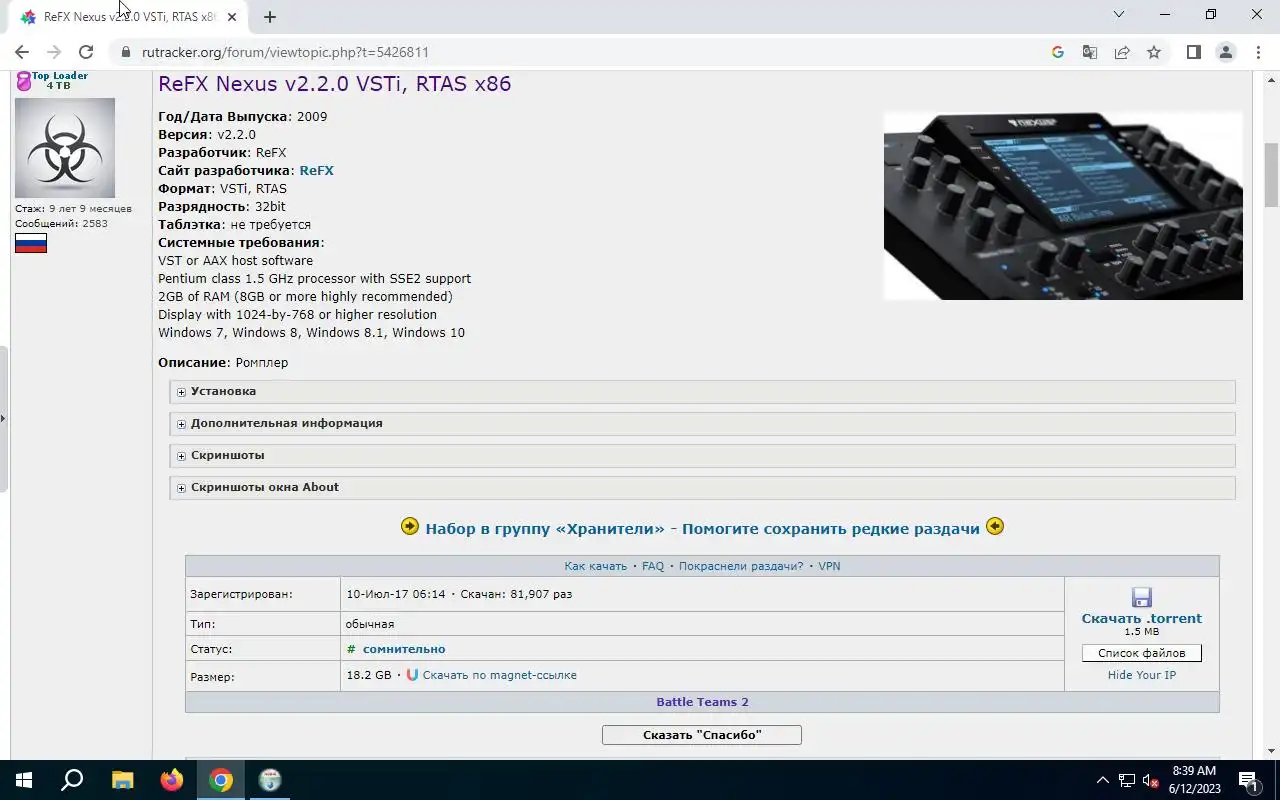Click the Russian flag icon

(31, 243)
